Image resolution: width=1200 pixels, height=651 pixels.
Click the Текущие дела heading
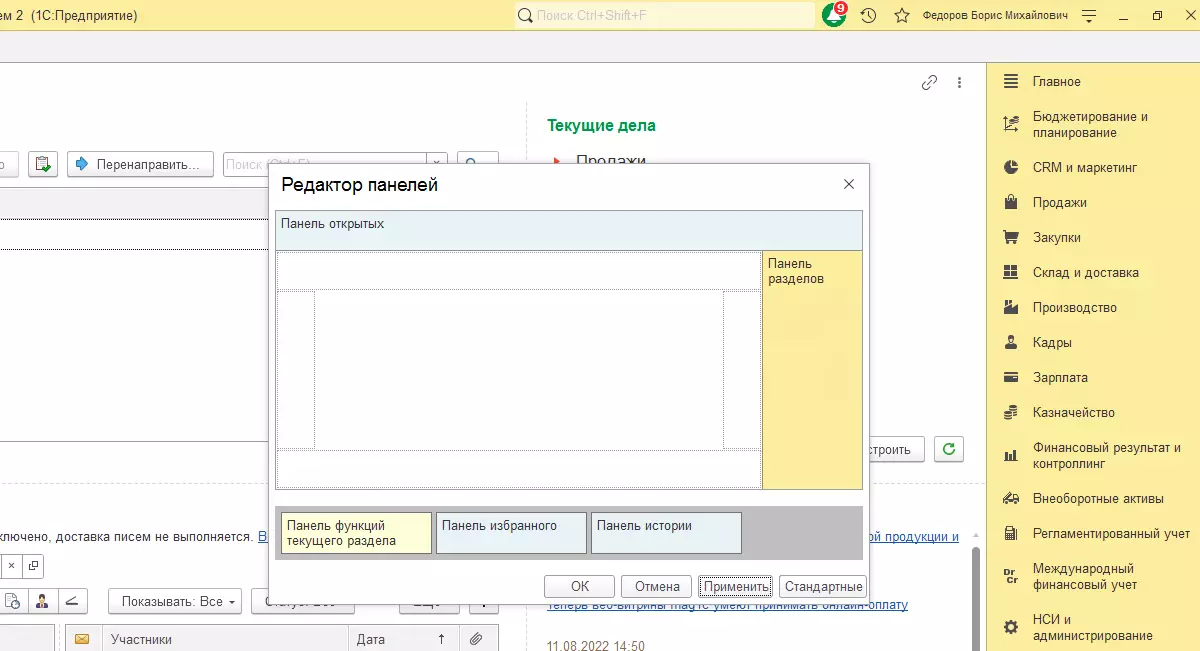click(602, 126)
